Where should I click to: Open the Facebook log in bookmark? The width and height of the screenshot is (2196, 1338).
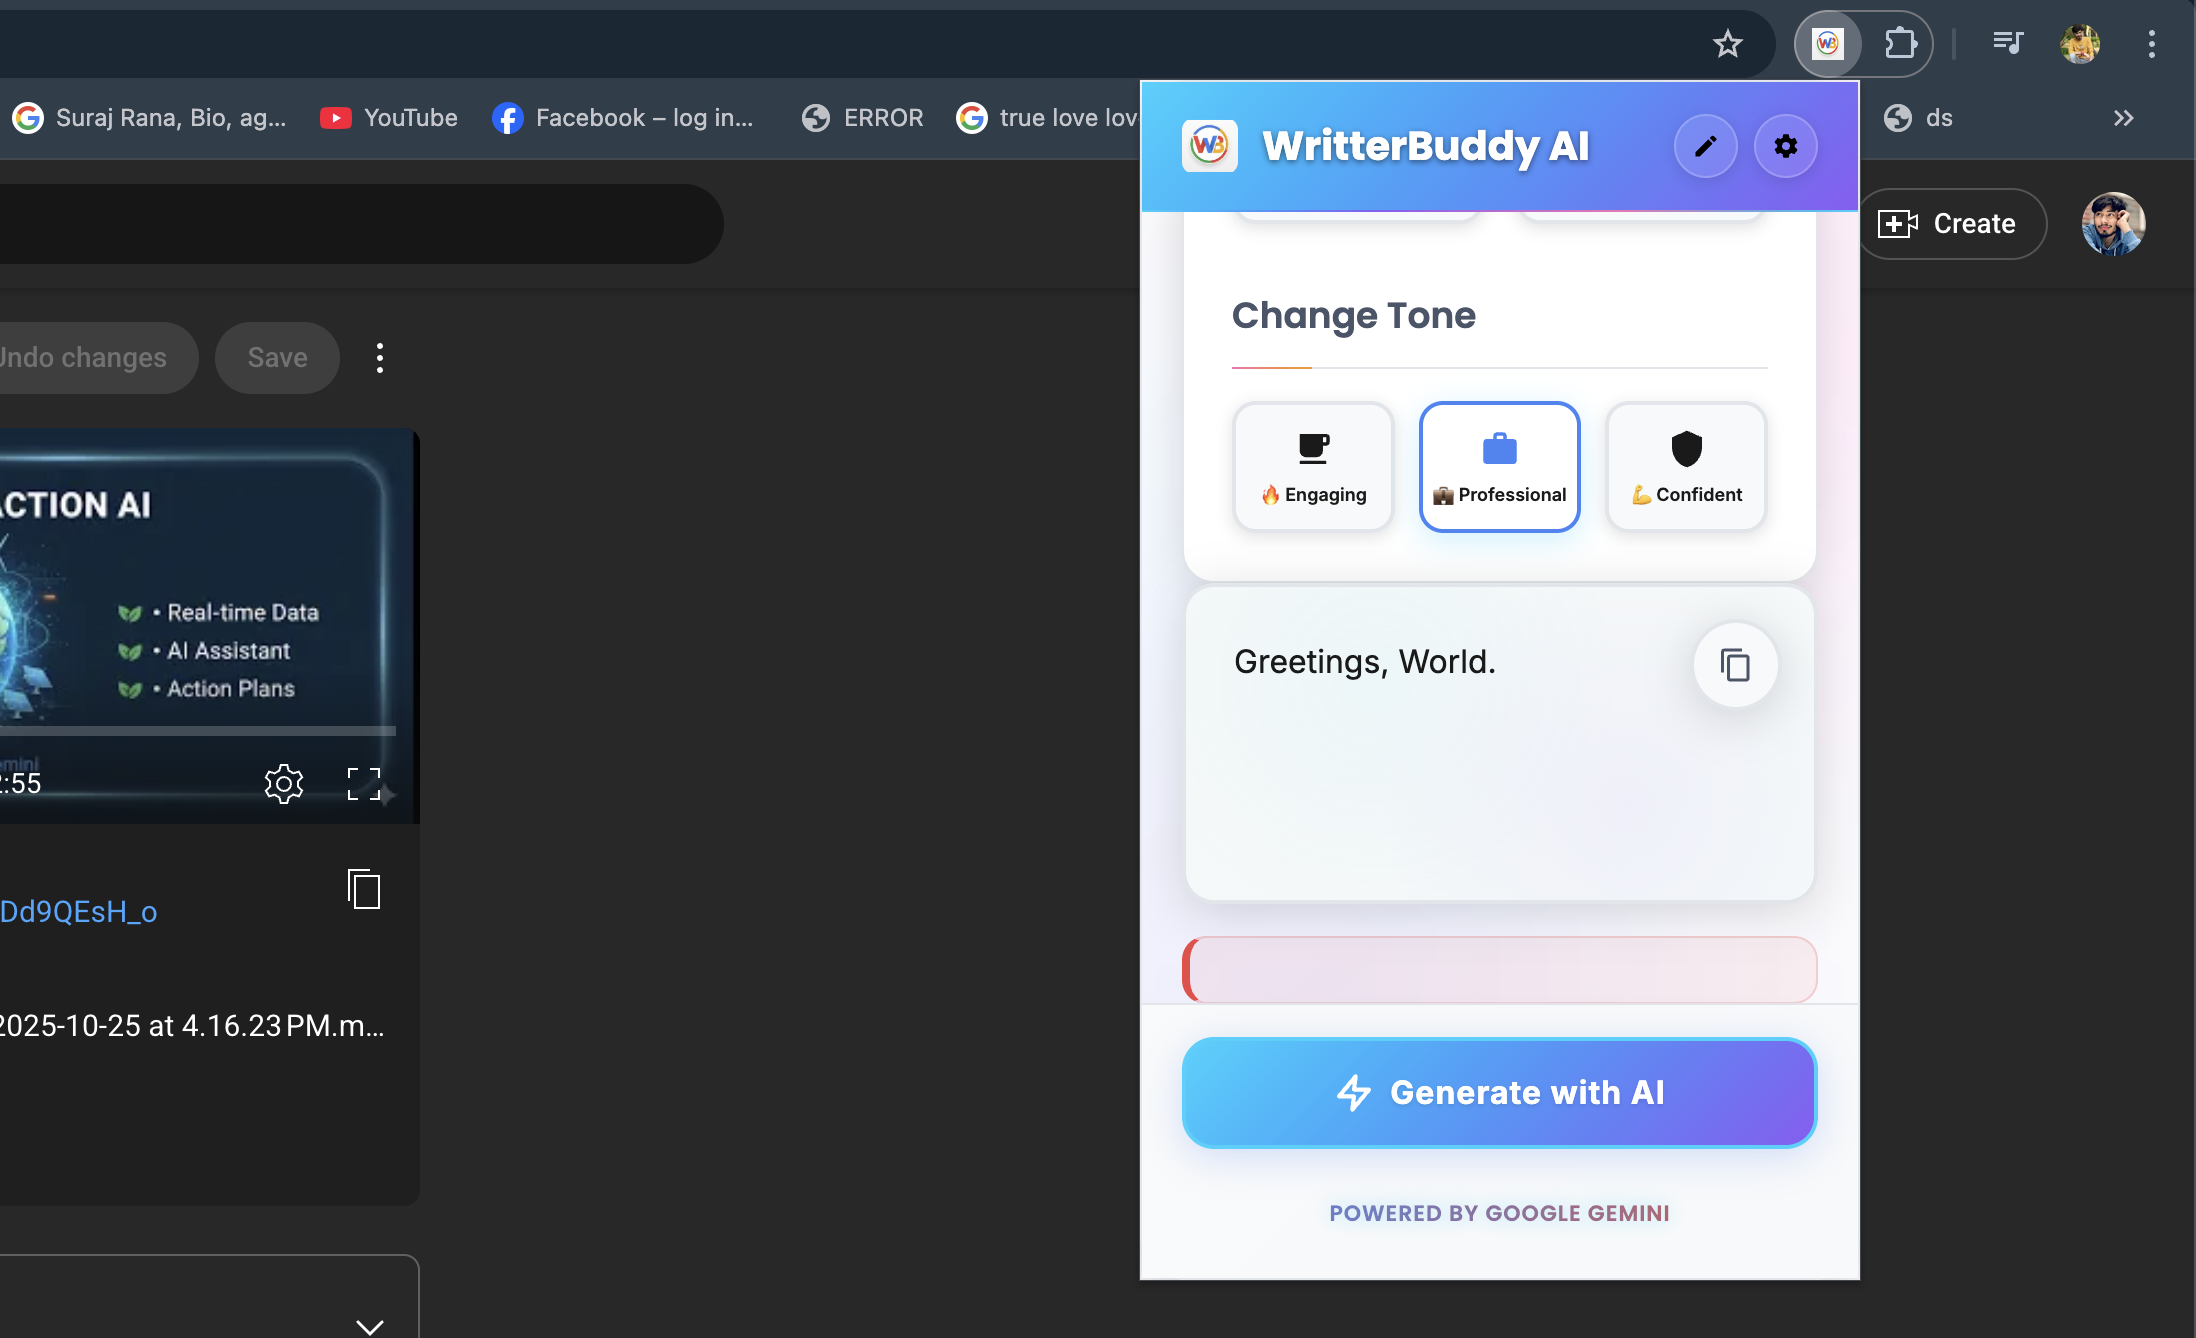[623, 118]
